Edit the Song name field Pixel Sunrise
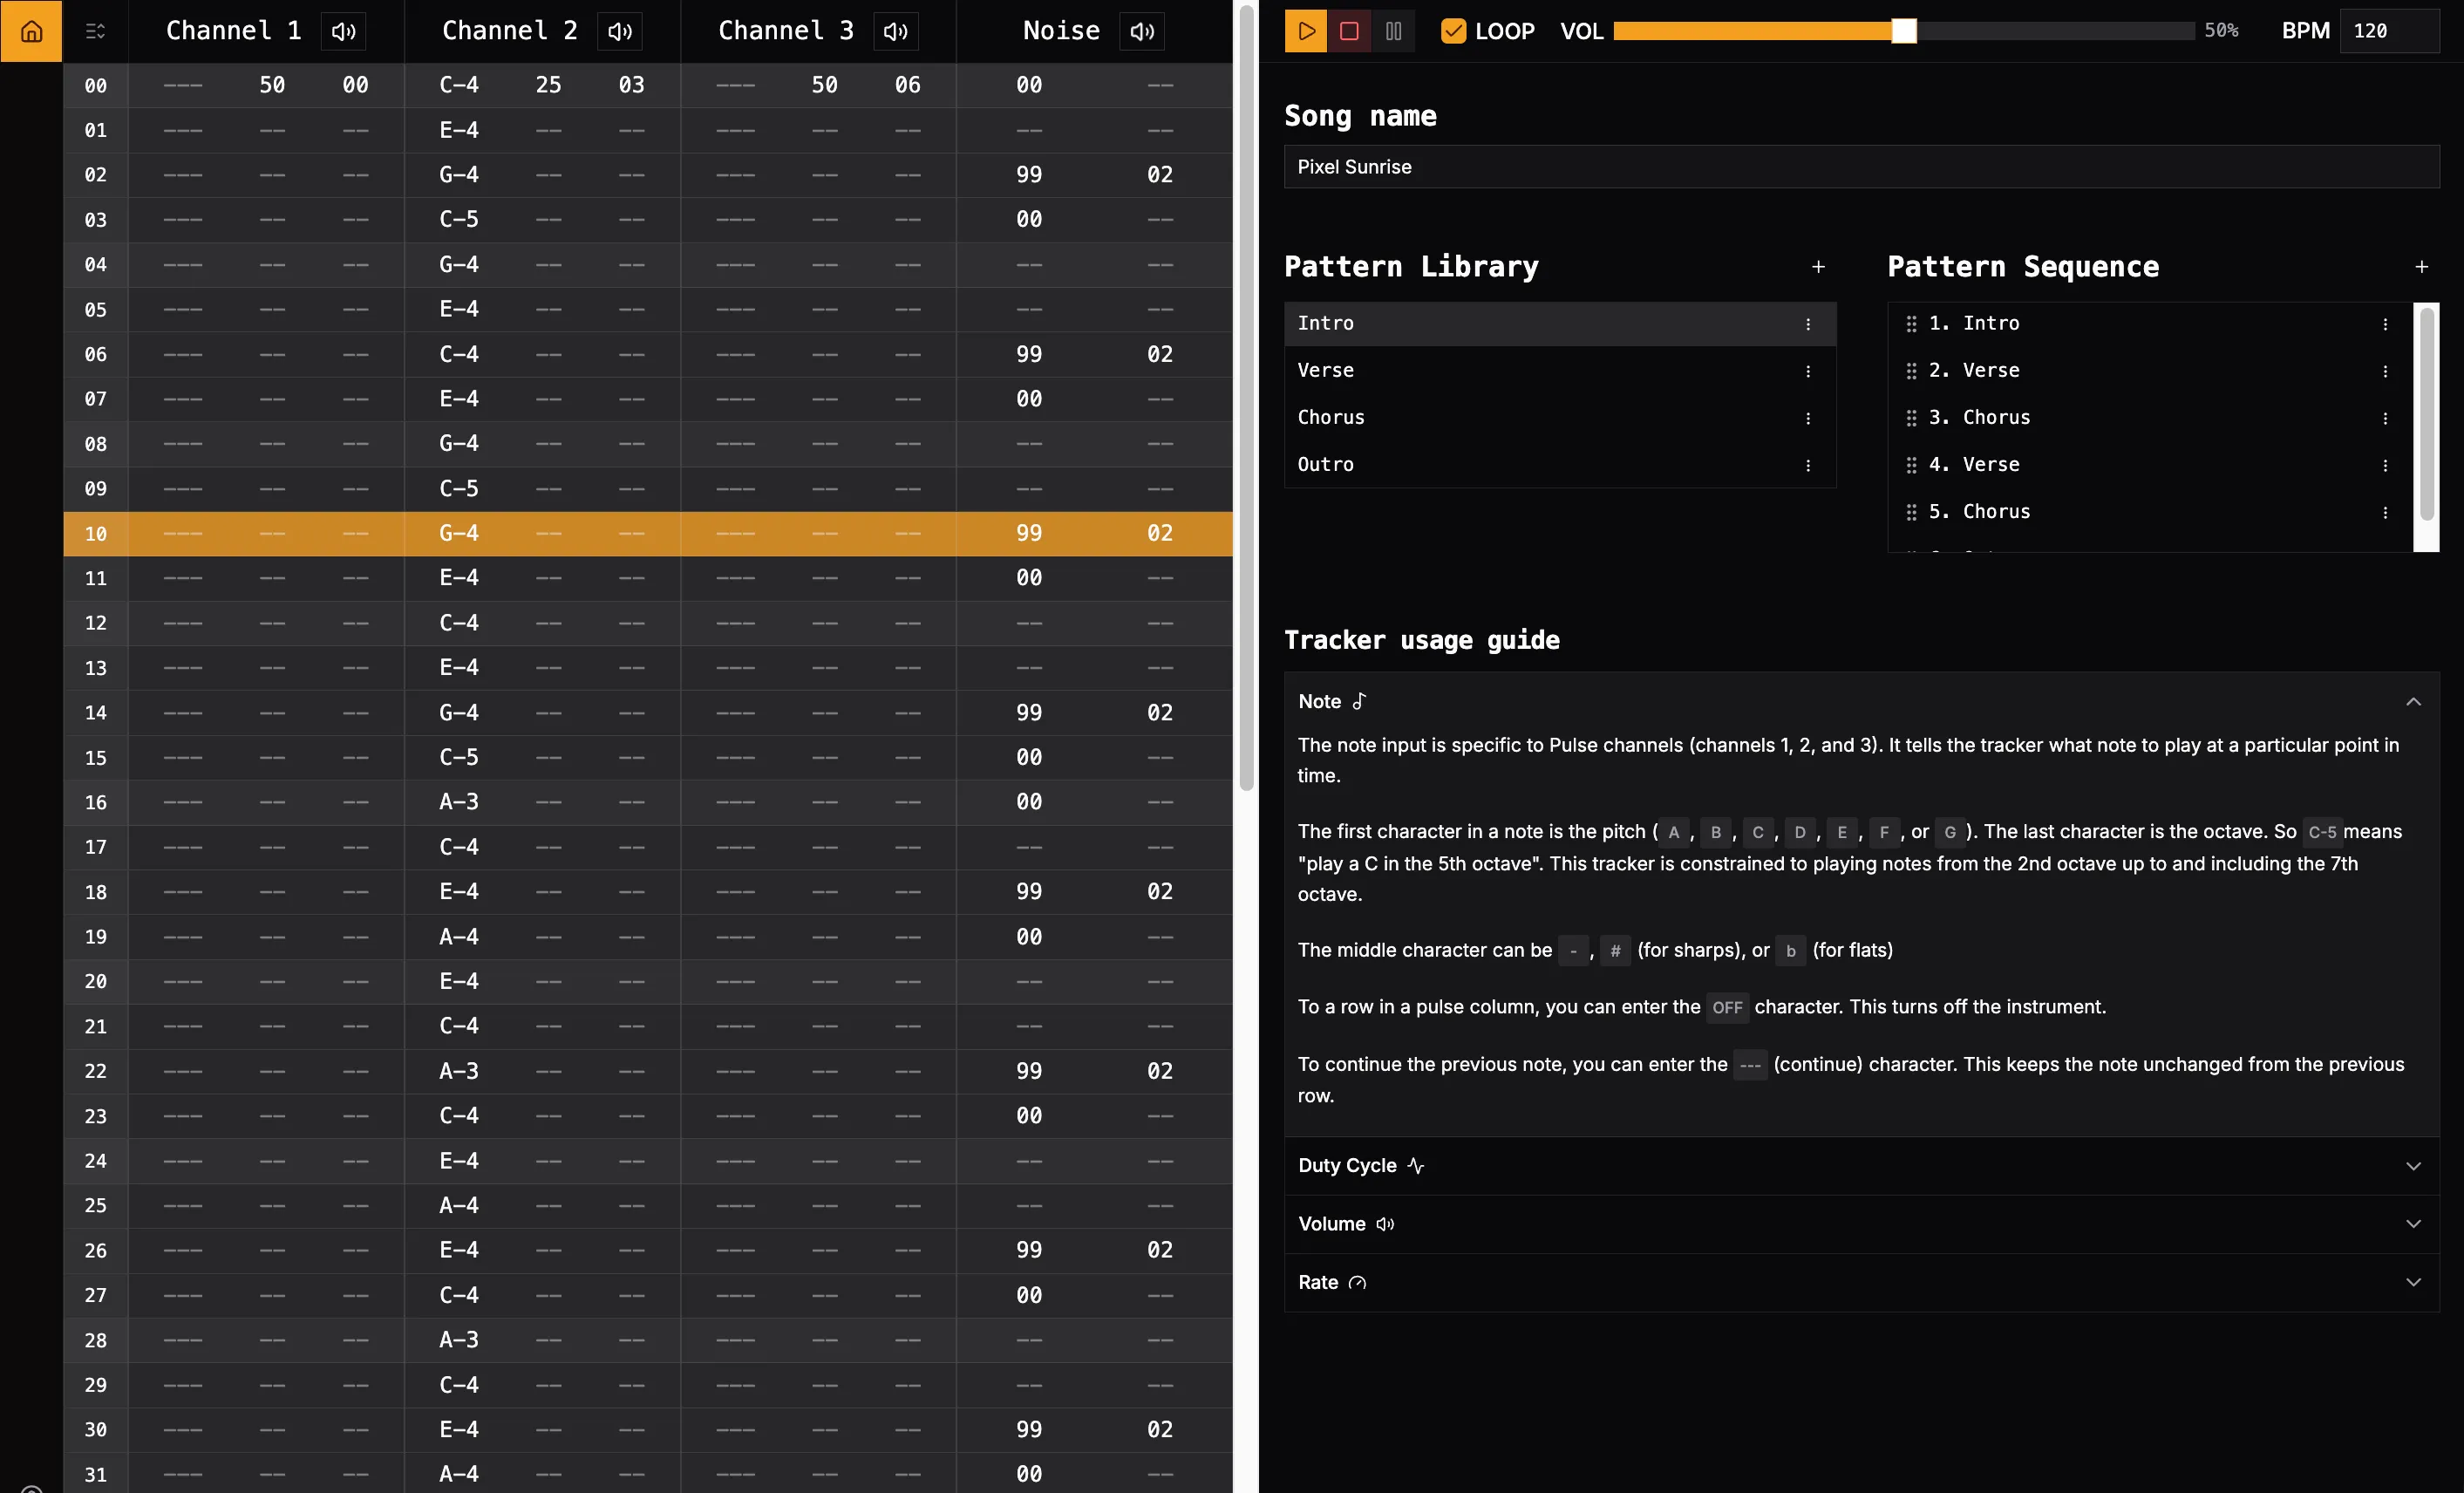 click(x=1861, y=167)
